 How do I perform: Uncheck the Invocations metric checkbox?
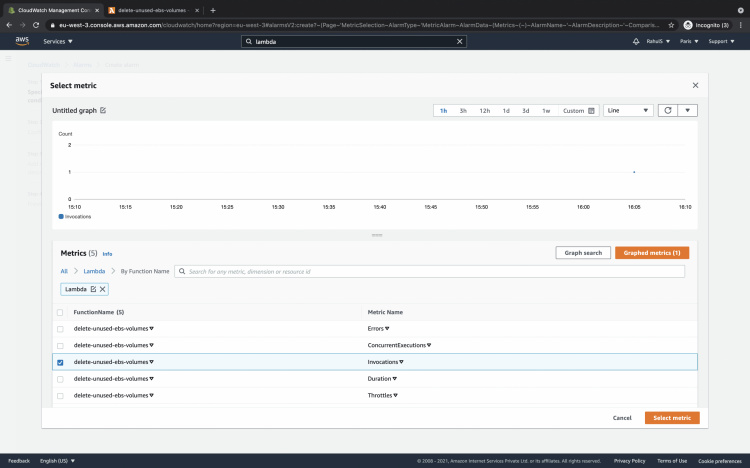pyautogui.click(x=60, y=362)
